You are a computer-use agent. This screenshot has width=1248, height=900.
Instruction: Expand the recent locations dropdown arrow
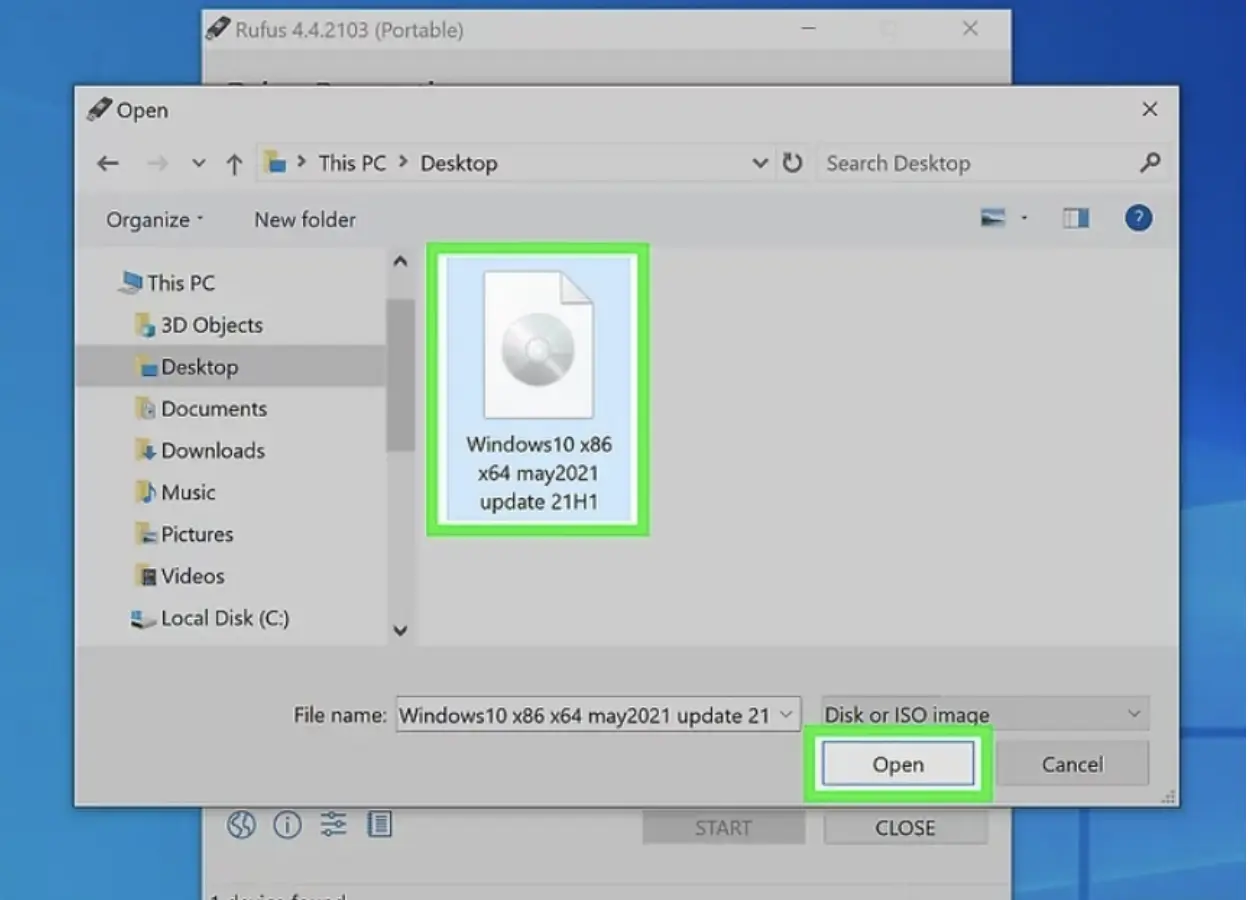point(198,164)
